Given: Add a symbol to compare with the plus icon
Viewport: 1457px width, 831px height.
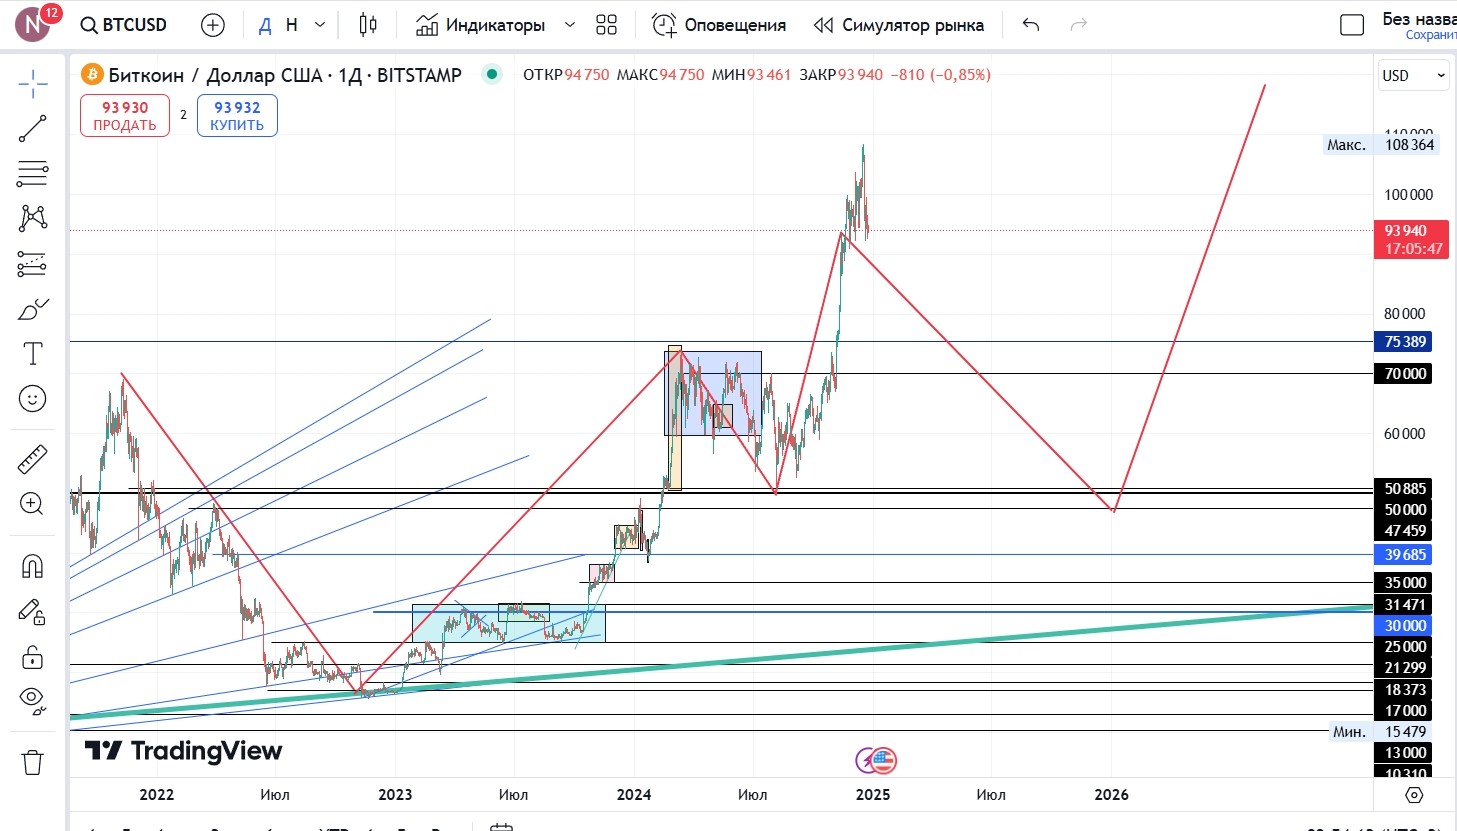Looking at the screenshot, I should point(213,25).
